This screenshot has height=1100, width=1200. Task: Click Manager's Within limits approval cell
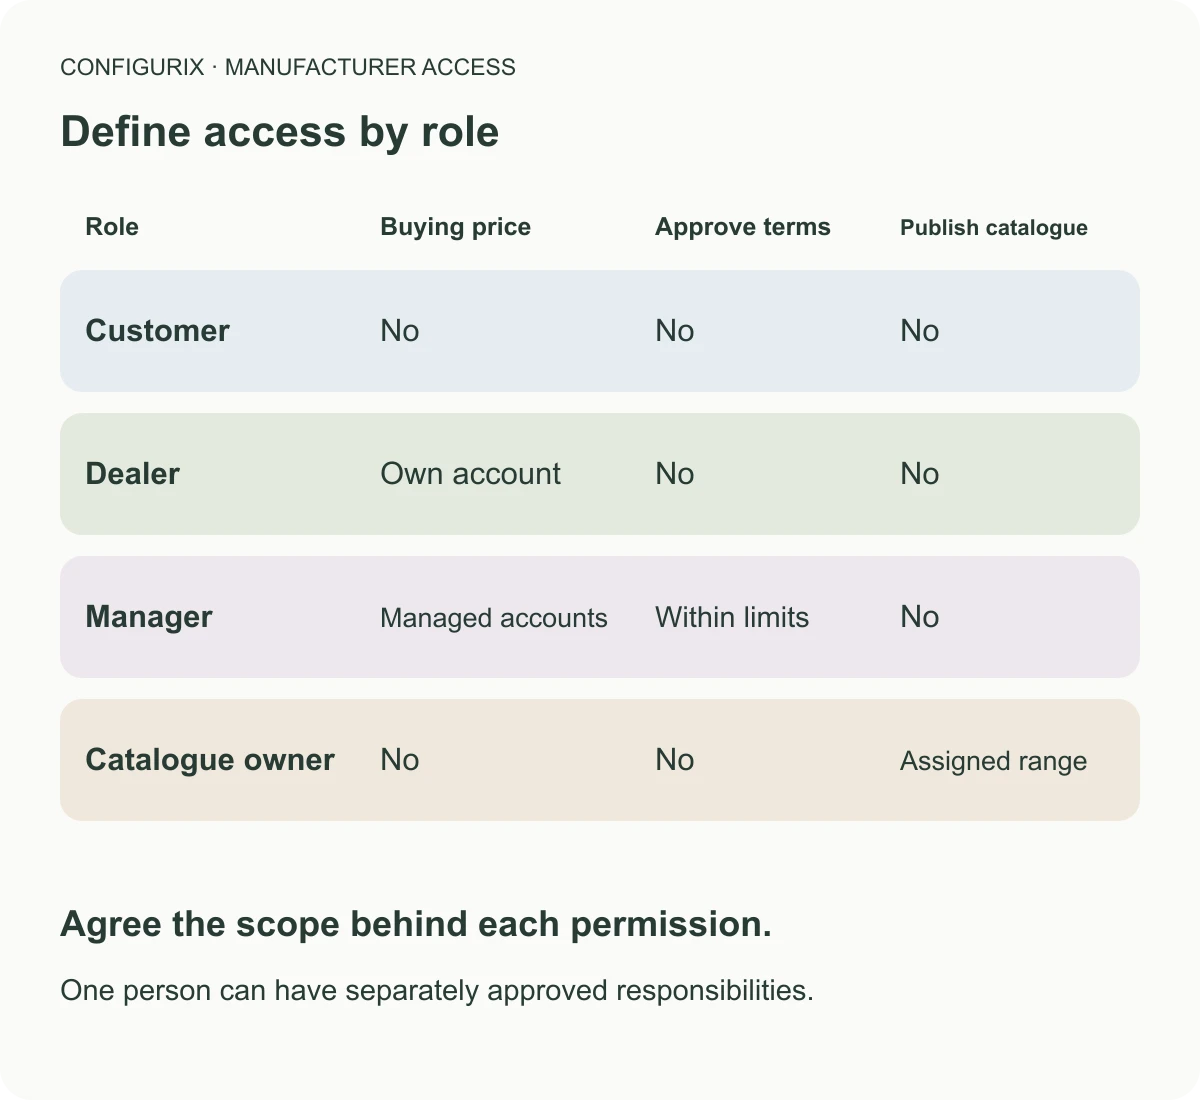pos(732,617)
